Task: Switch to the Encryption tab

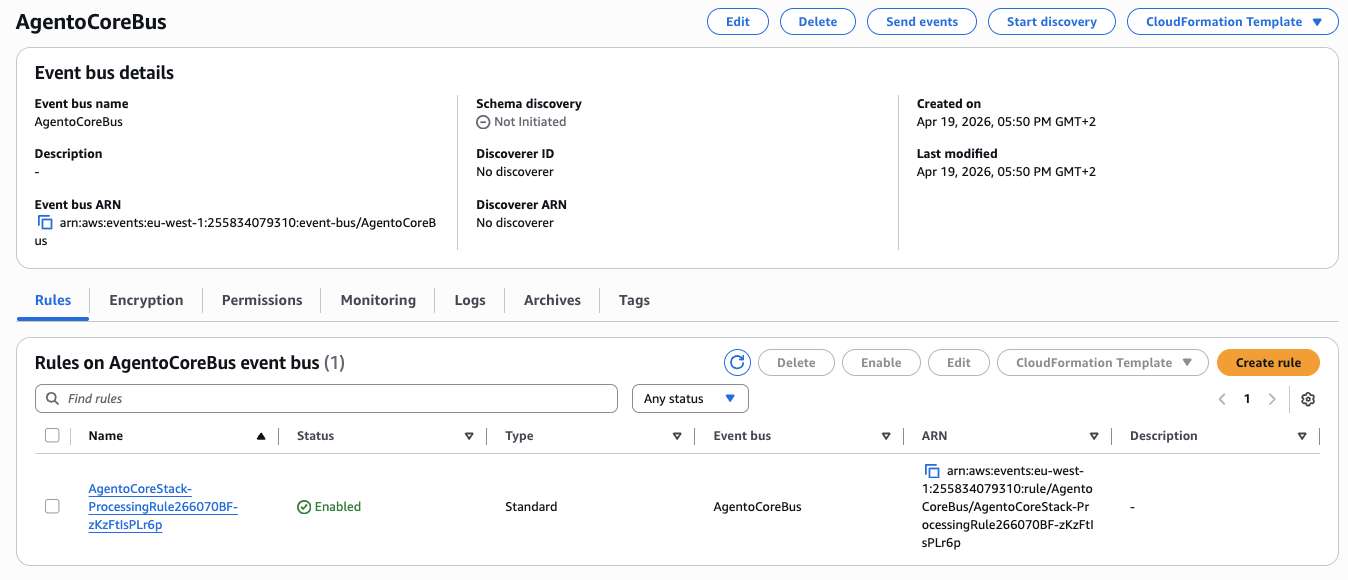Action: click(146, 300)
